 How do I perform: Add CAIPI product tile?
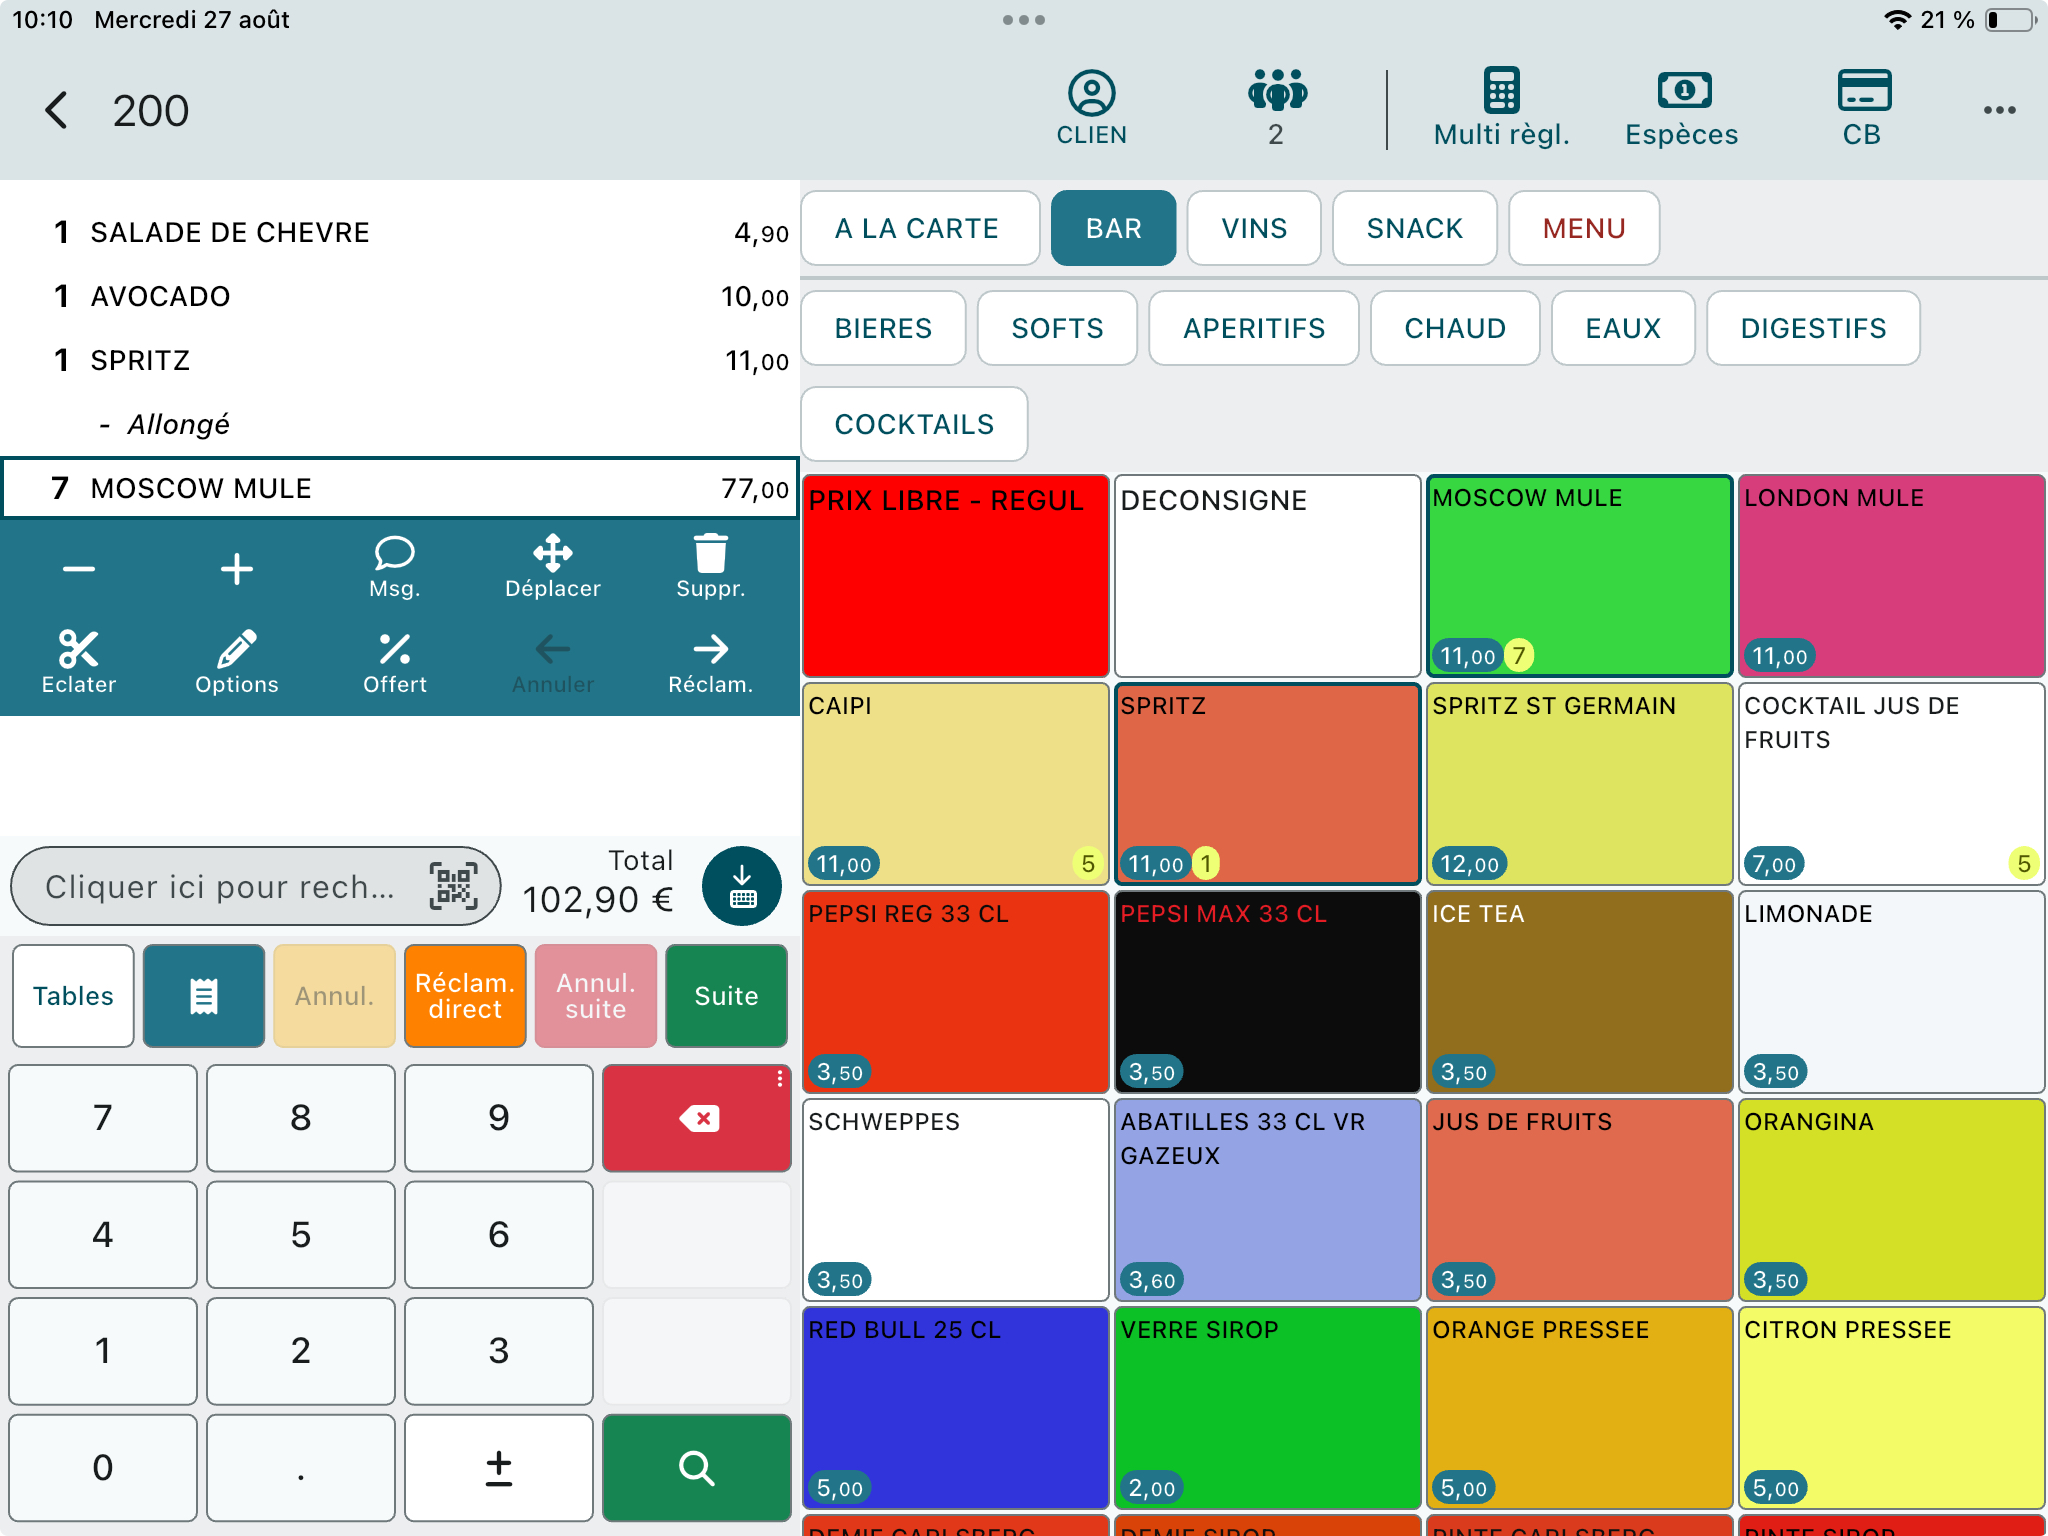click(x=956, y=784)
